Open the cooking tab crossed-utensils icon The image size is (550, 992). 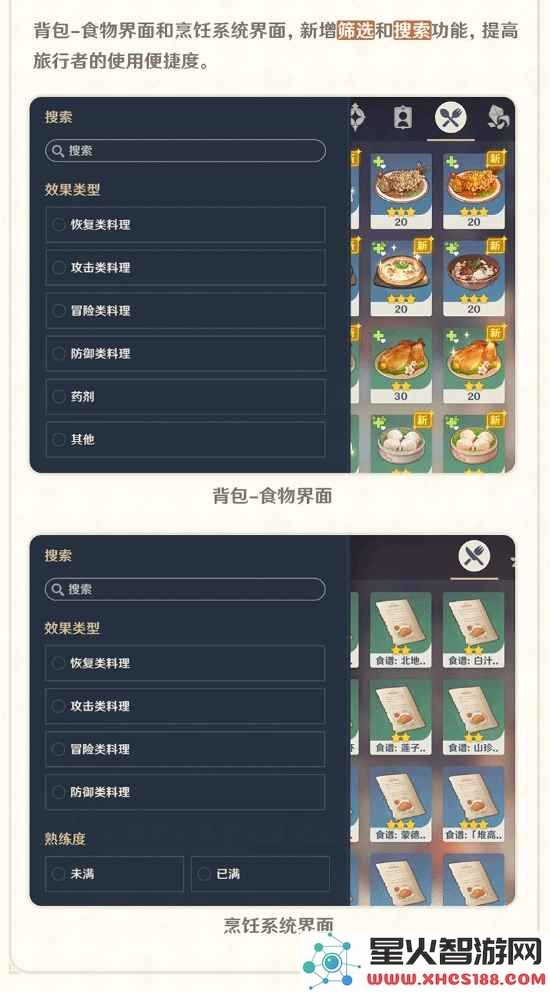tap(474, 556)
